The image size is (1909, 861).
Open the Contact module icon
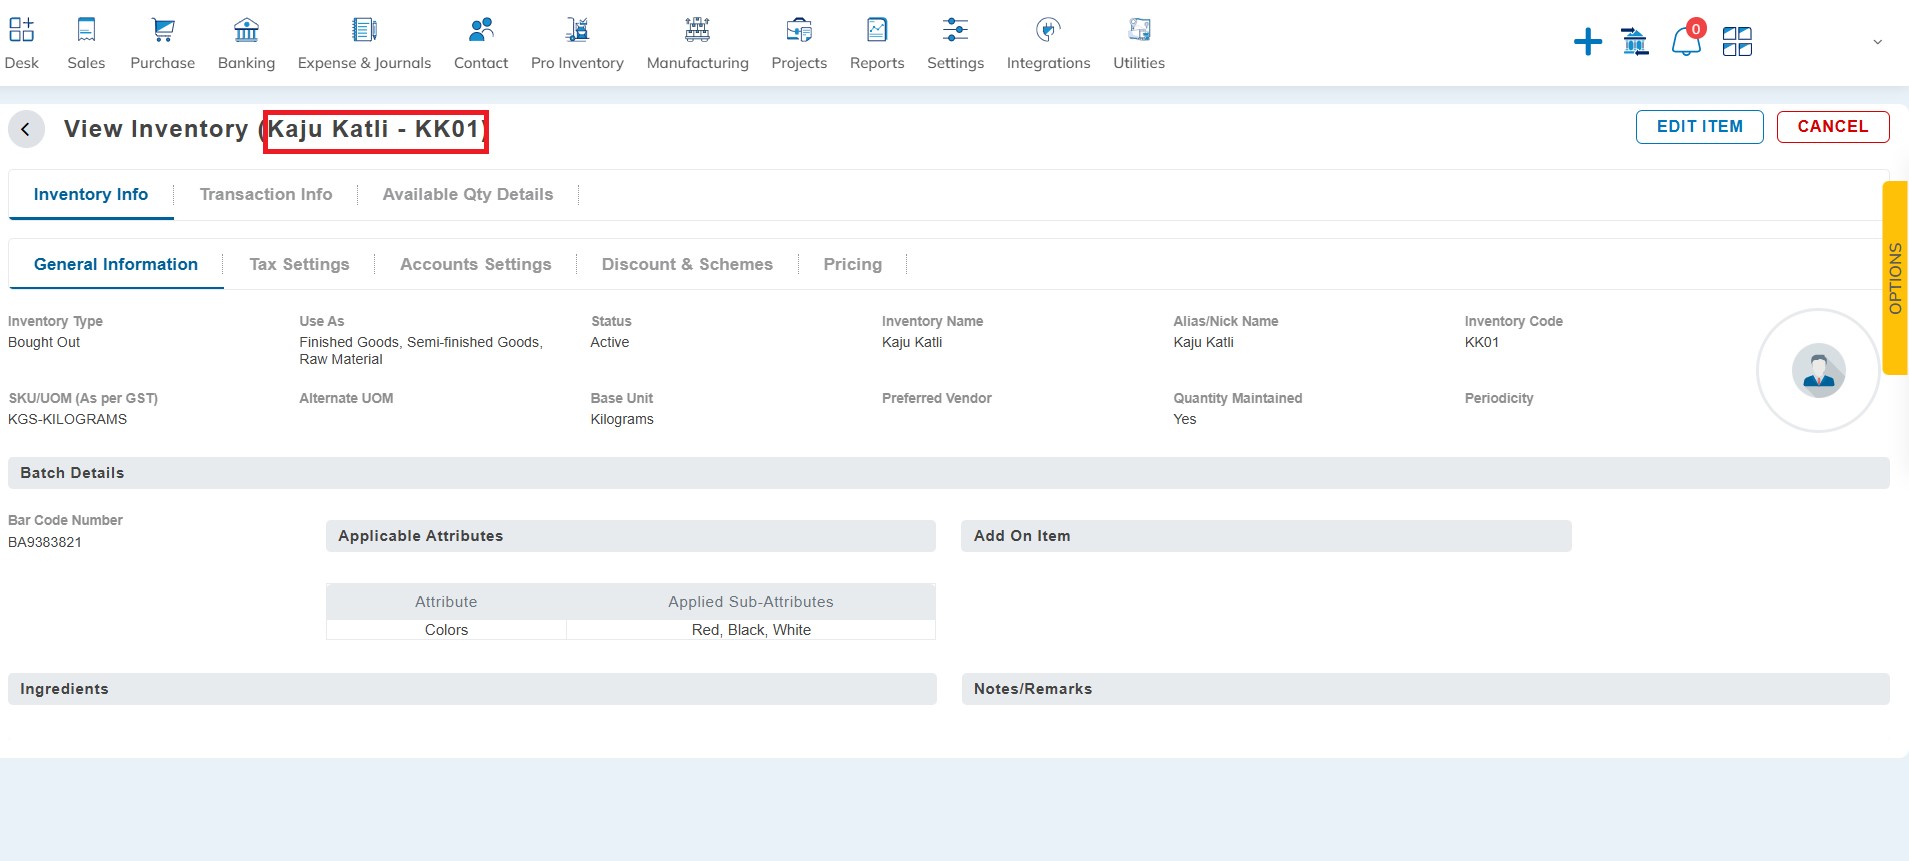pos(481,30)
